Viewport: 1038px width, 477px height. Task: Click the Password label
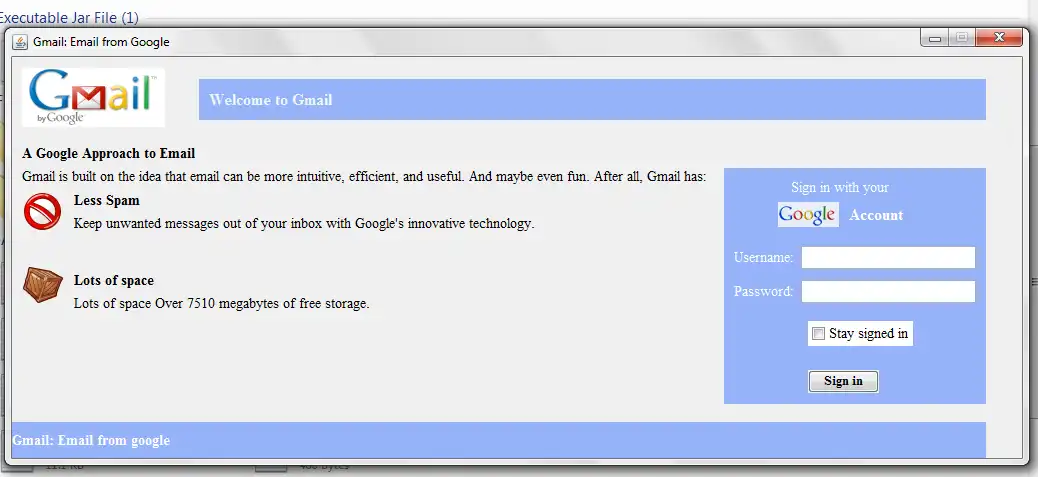click(x=763, y=291)
